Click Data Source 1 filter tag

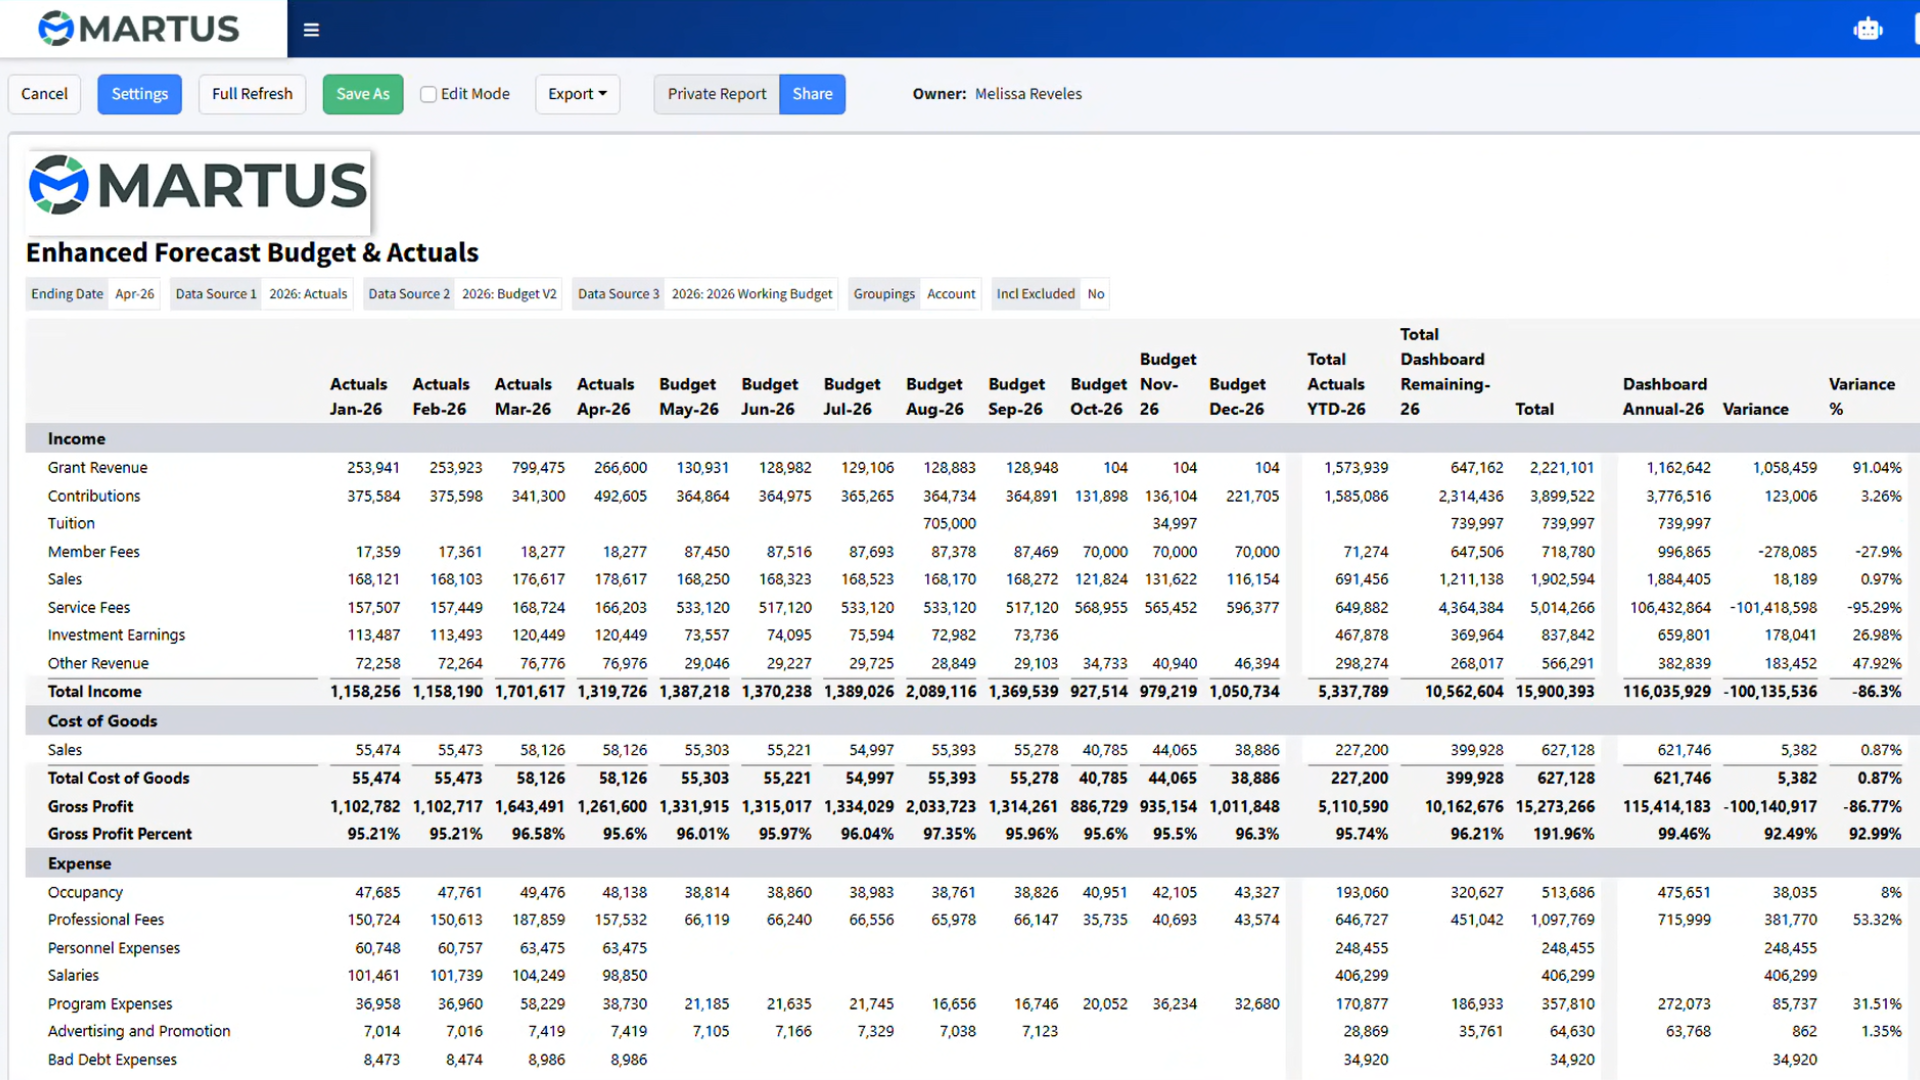pos(261,294)
